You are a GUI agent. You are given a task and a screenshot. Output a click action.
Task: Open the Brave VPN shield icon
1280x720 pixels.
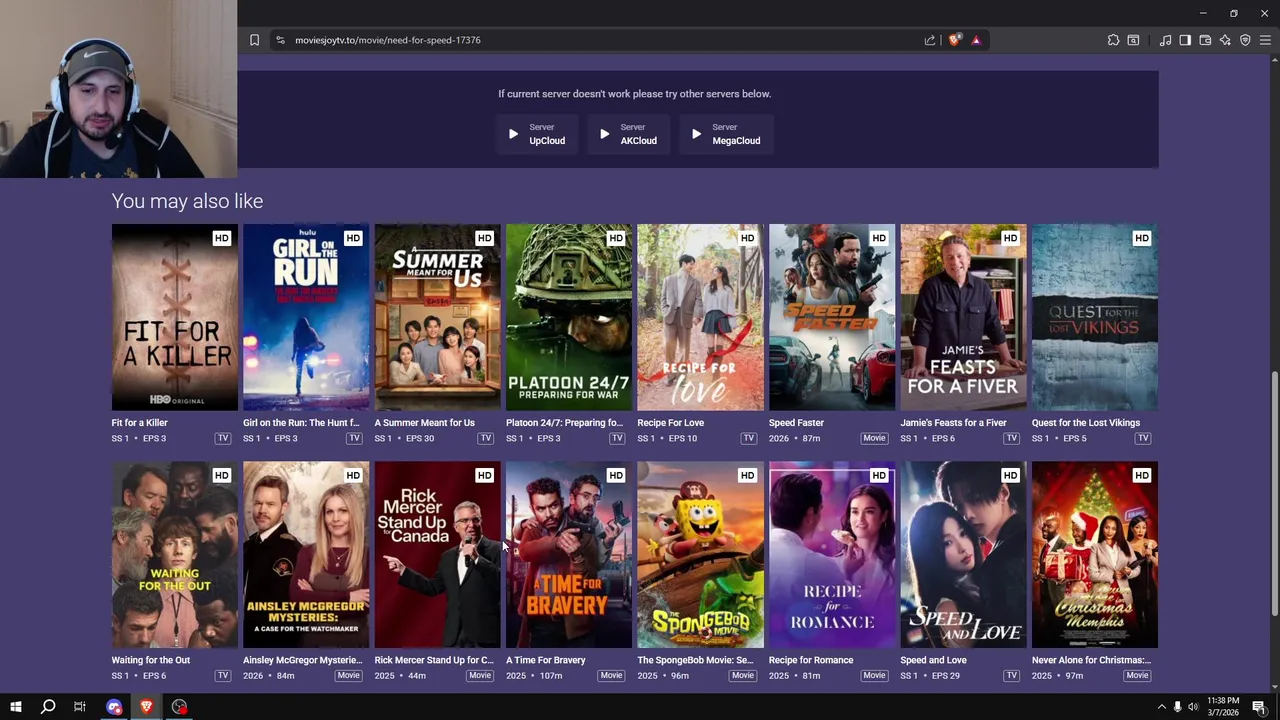click(x=1245, y=40)
